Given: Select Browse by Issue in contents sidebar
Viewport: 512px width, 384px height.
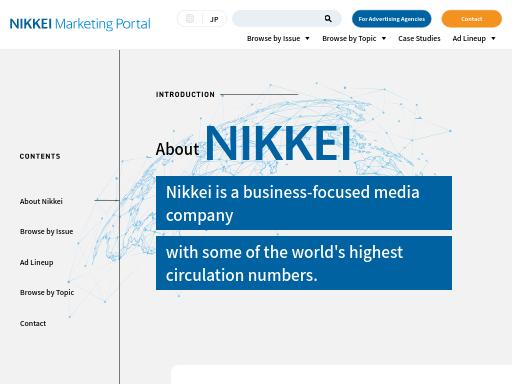Looking at the screenshot, I should 46,231.
